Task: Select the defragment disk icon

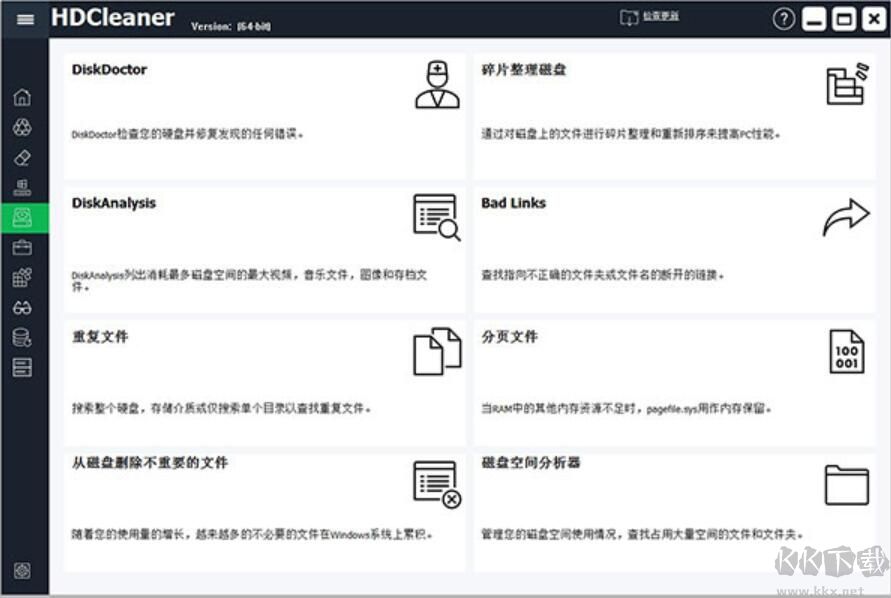Action: pyautogui.click(x=847, y=85)
